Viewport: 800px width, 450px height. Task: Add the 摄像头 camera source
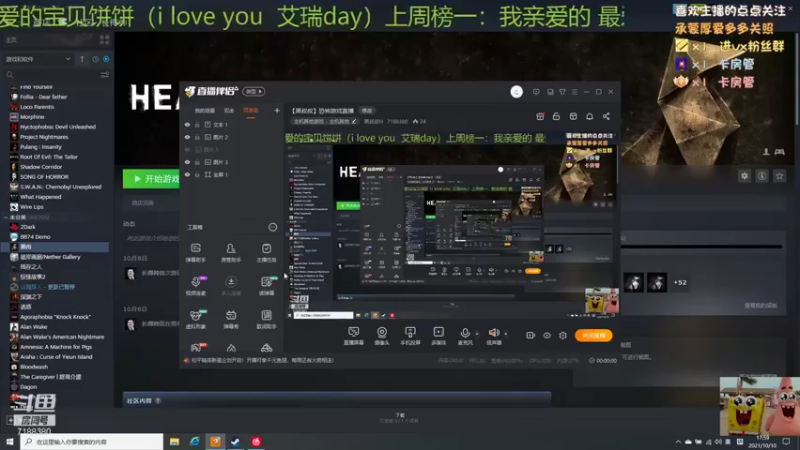[x=382, y=336]
